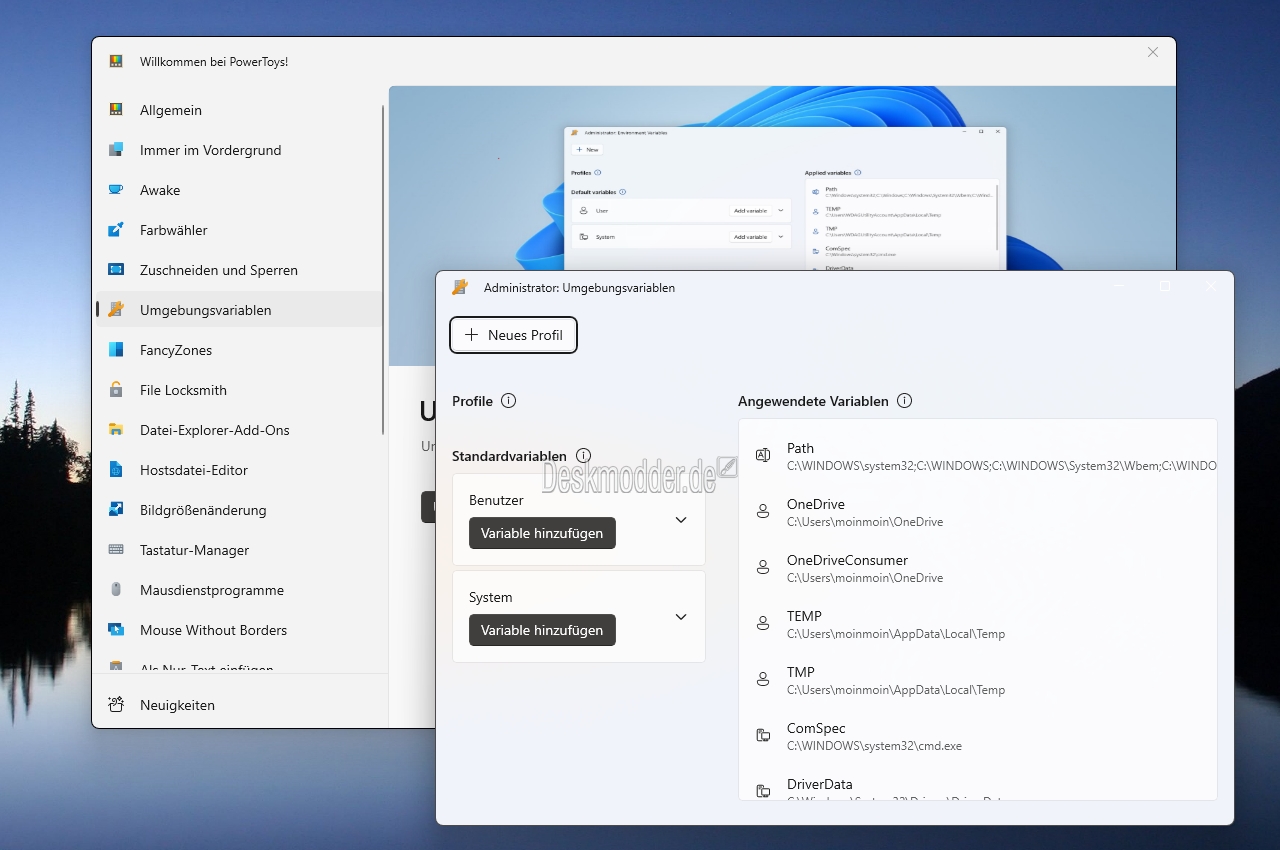Click the Neuigkeiten icon at sidebar bottom
The height and width of the screenshot is (850, 1280).
pos(116,705)
